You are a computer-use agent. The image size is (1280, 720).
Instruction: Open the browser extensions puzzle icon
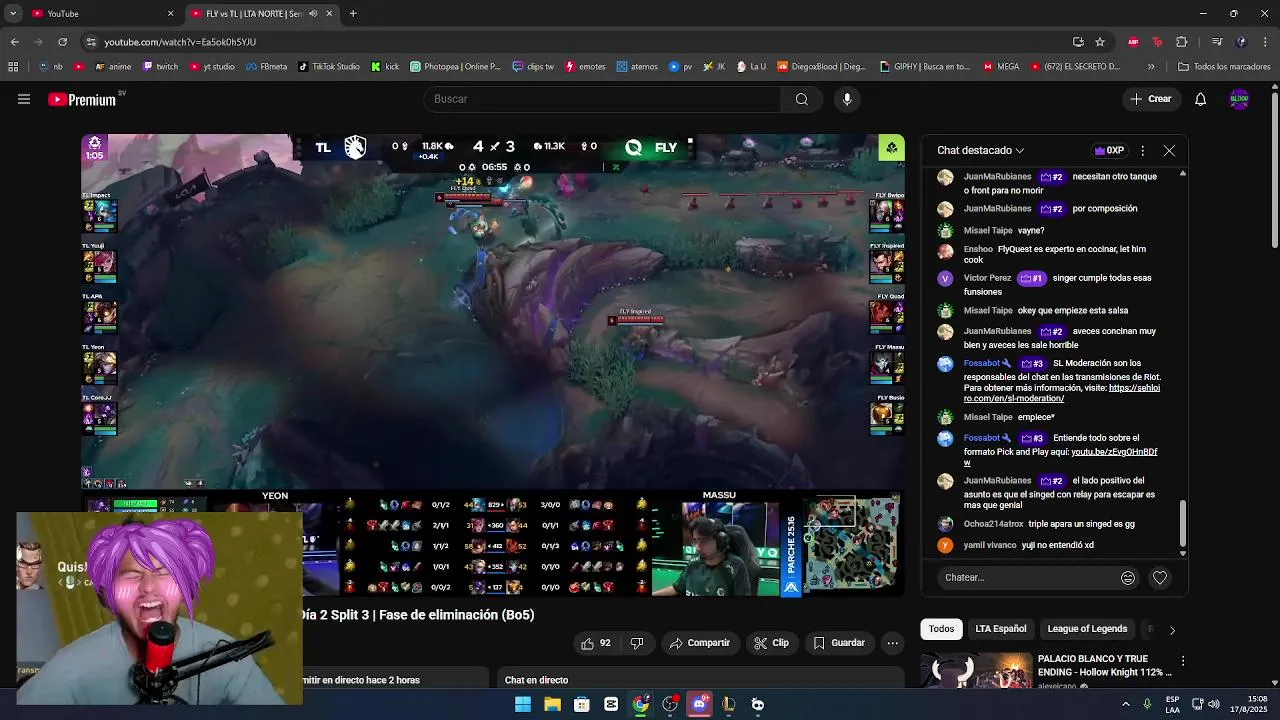pos(1182,42)
